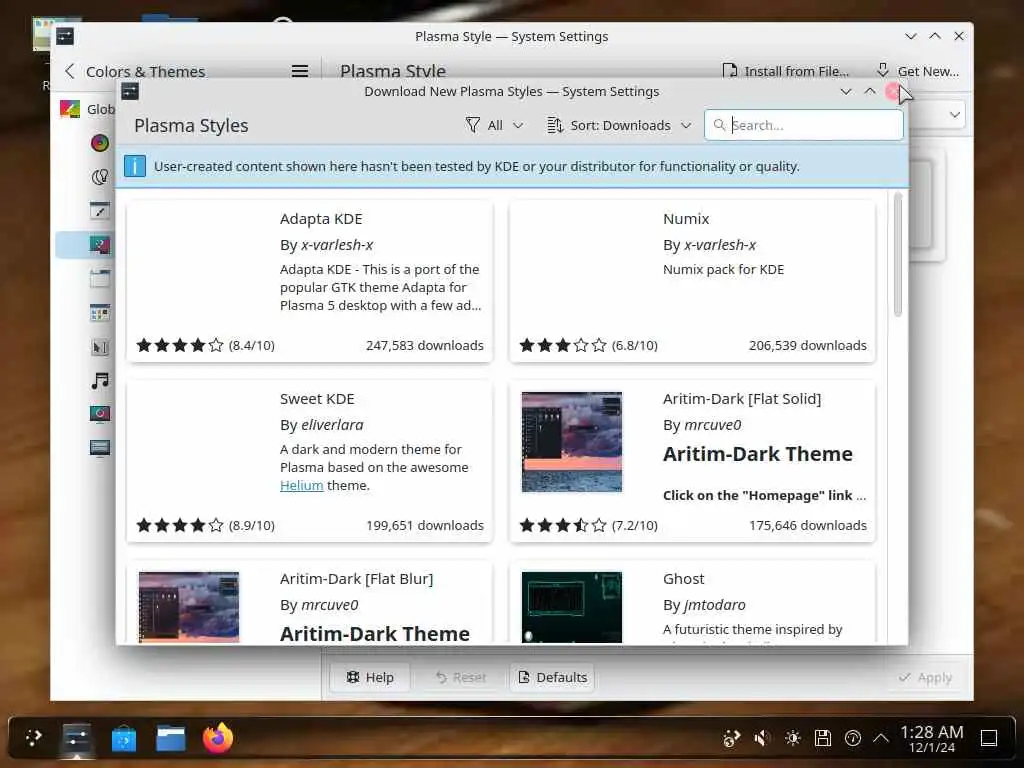Select the Aritim-Dark [Flat Blur] thumbnail

189,607
